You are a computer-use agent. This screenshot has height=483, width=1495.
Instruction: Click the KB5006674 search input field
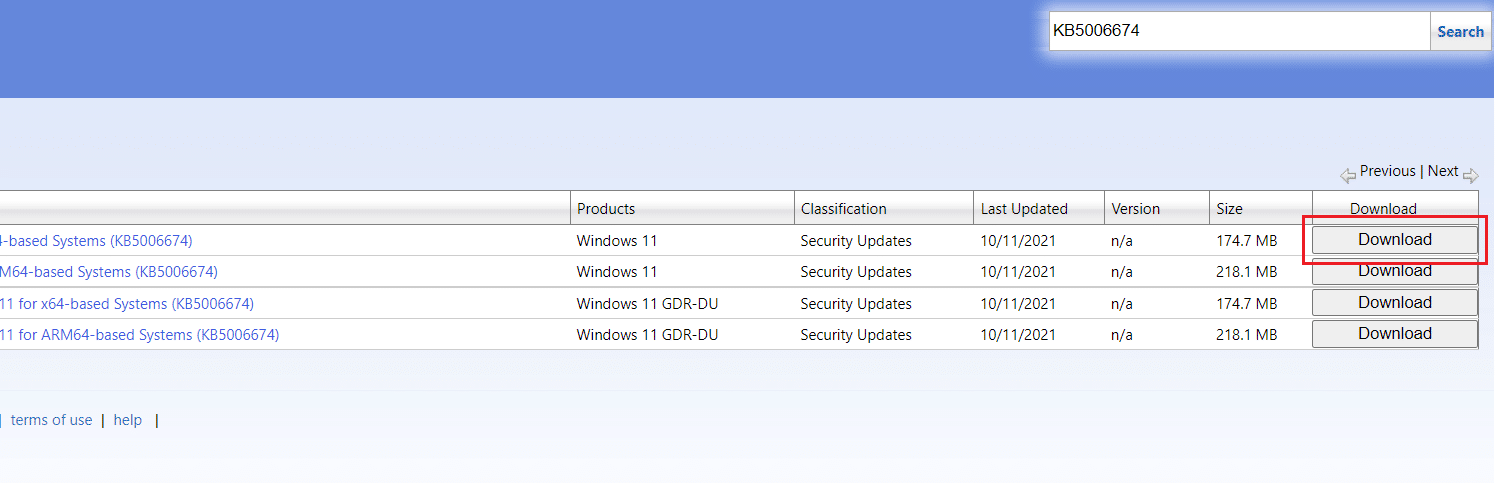click(x=1238, y=32)
